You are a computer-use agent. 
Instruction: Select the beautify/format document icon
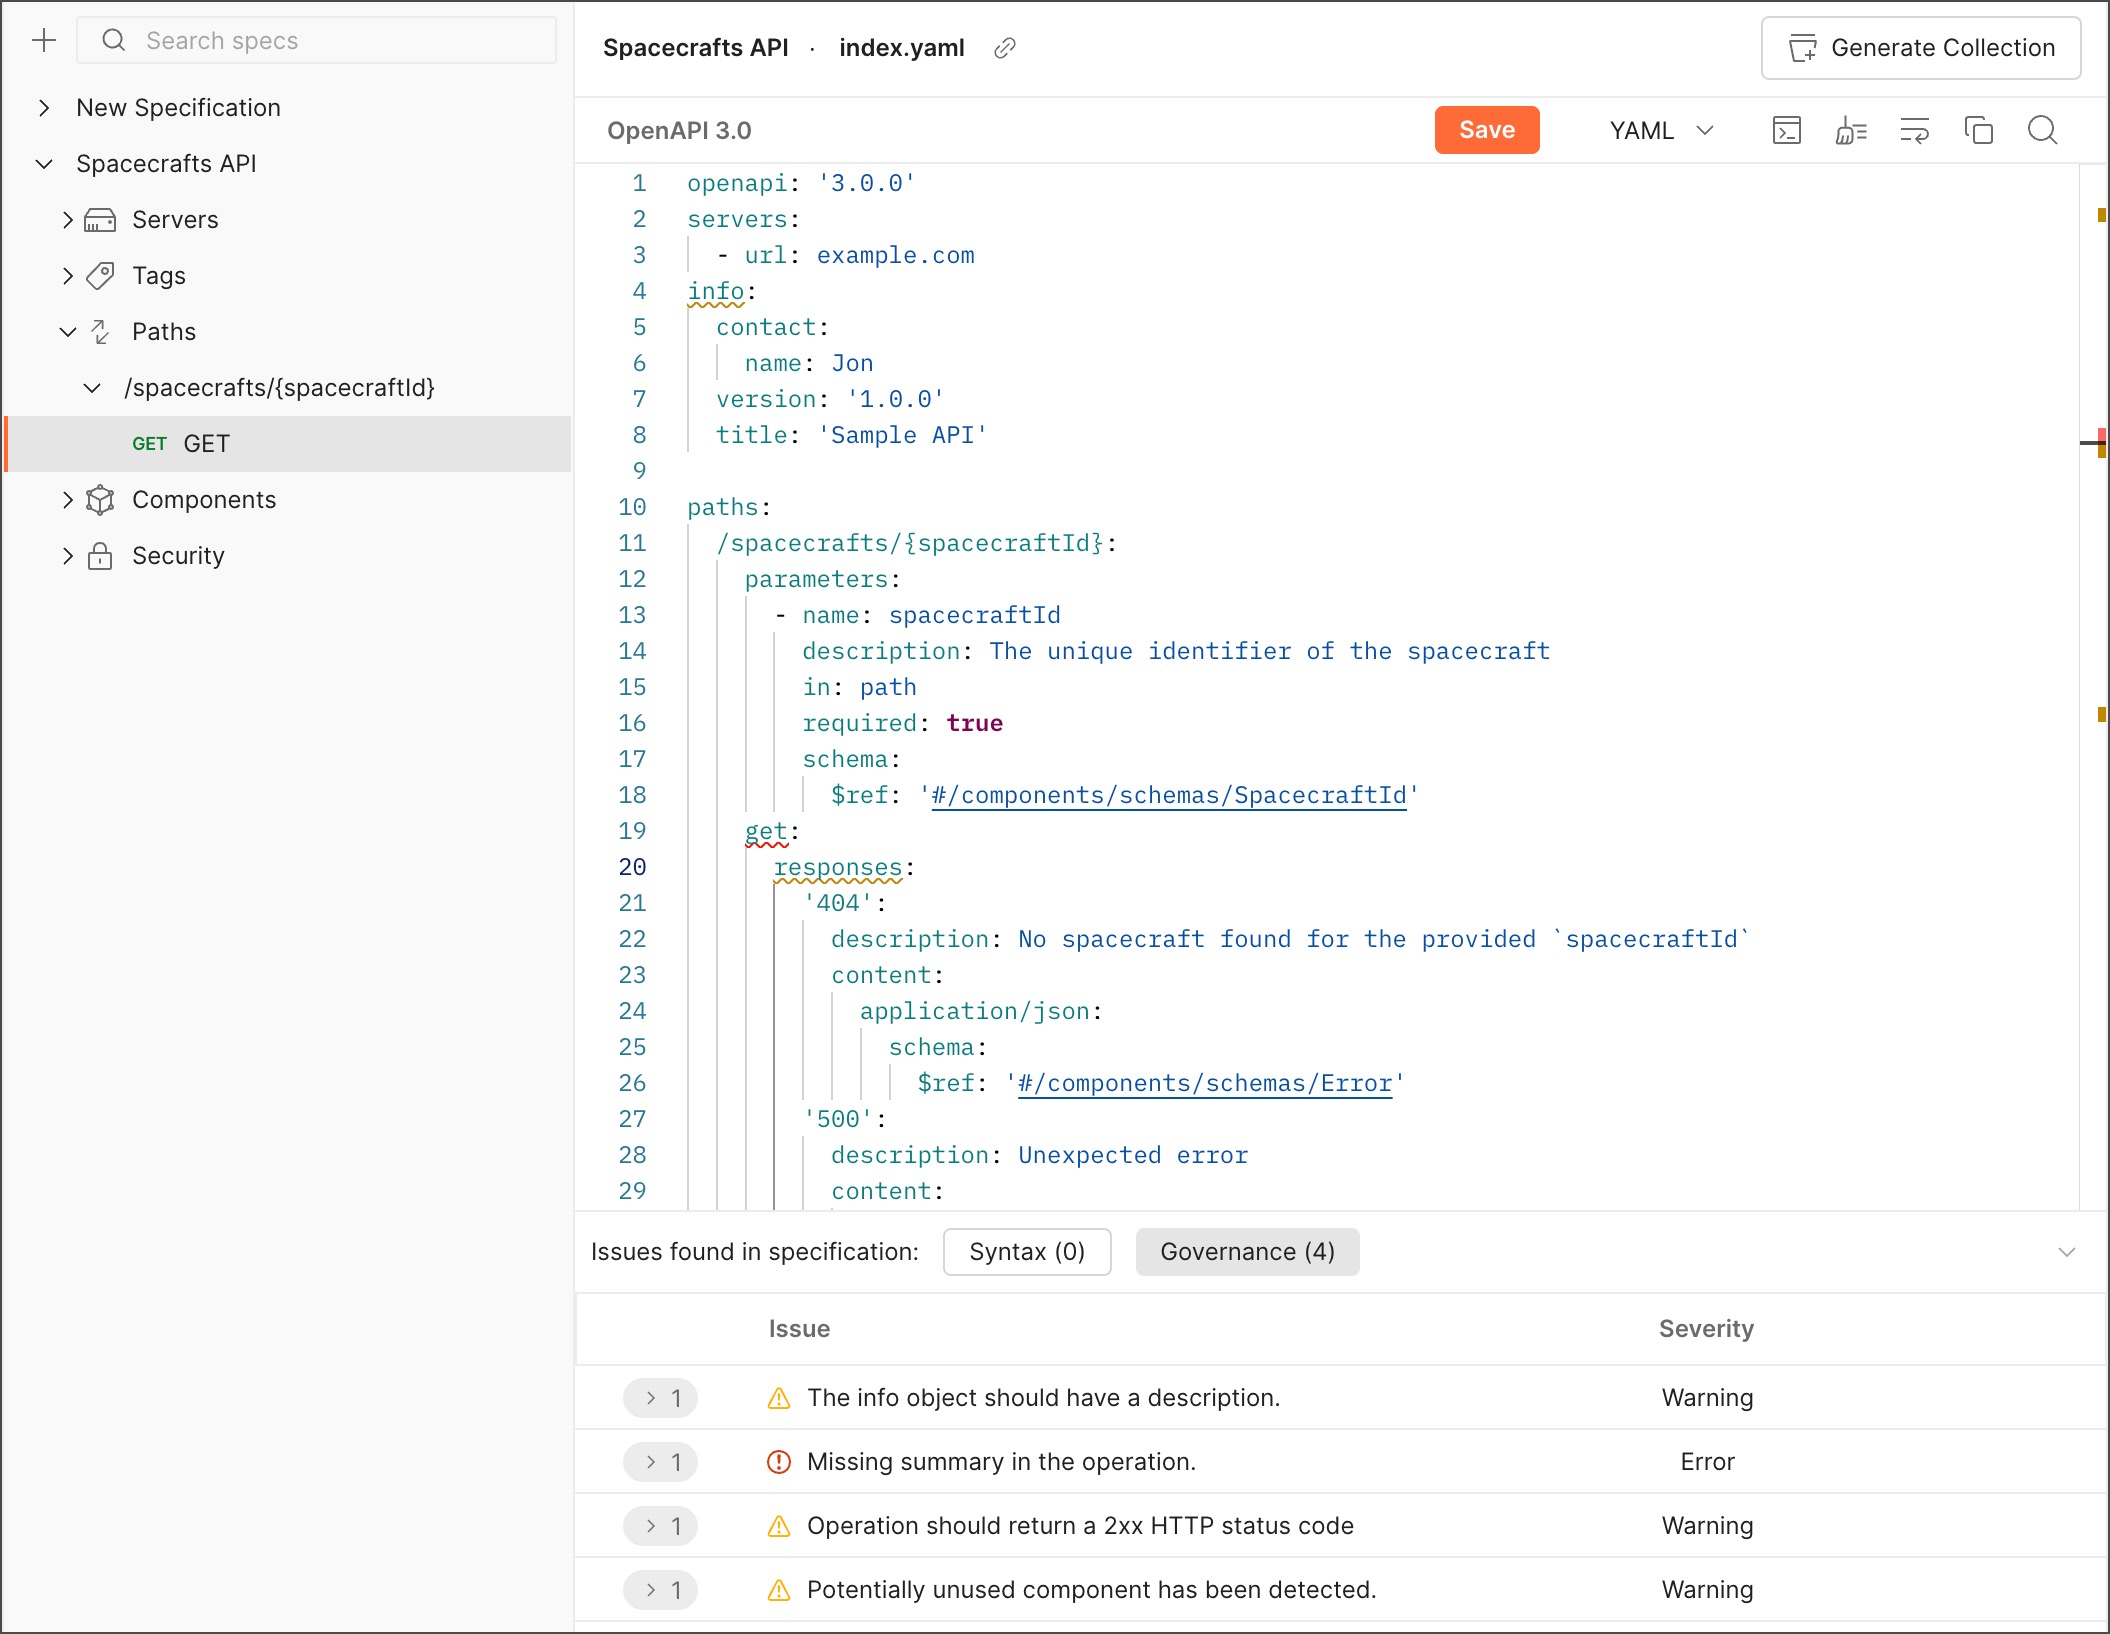1851,130
